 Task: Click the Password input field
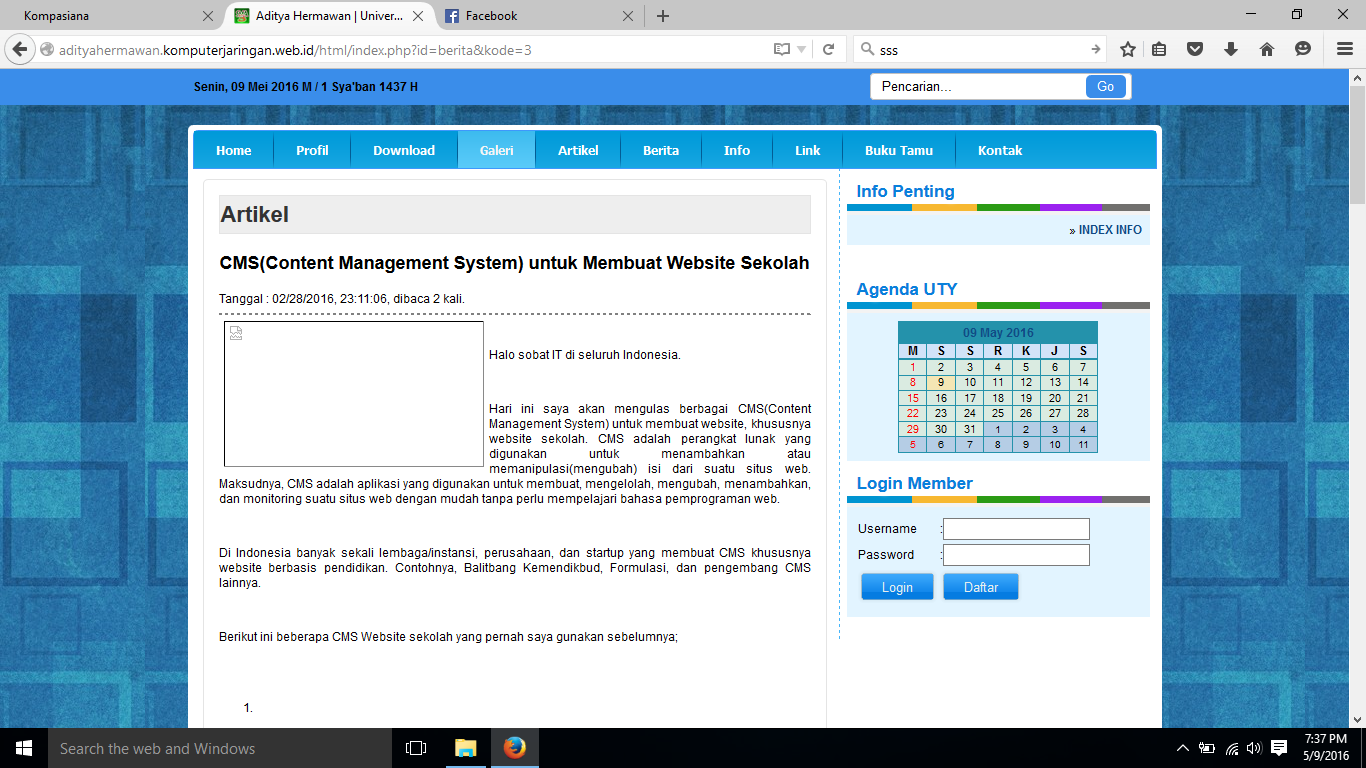pyautogui.click(x=1016, y=555)
